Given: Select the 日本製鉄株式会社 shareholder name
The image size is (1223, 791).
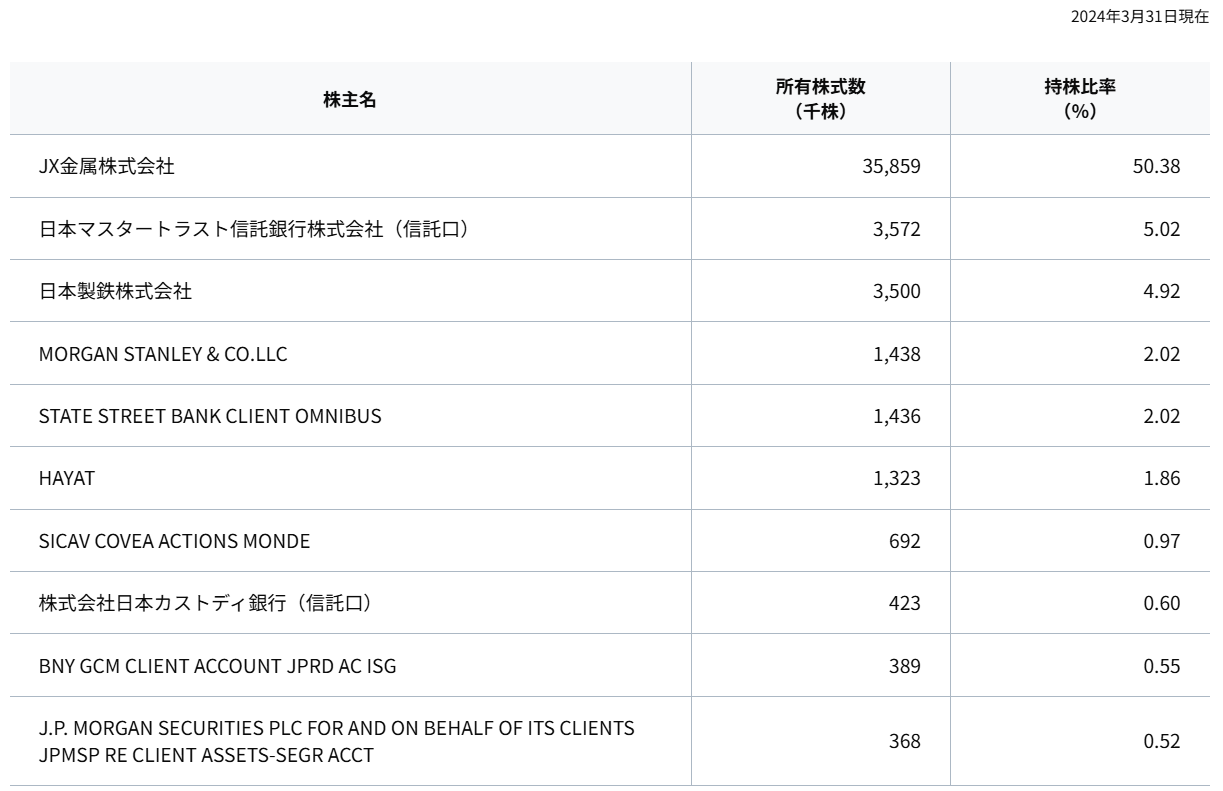Looking at the screenshot, I should click(x=115, y=292).
